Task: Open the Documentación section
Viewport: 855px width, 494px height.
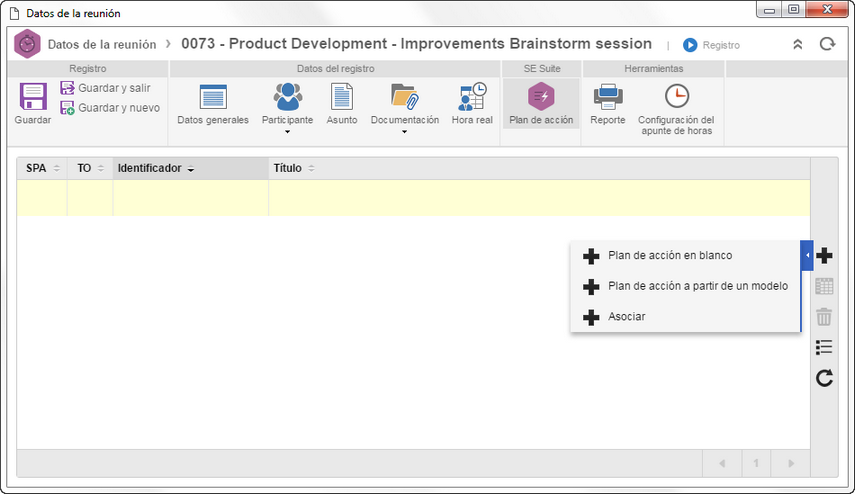Action: point(405,105)
